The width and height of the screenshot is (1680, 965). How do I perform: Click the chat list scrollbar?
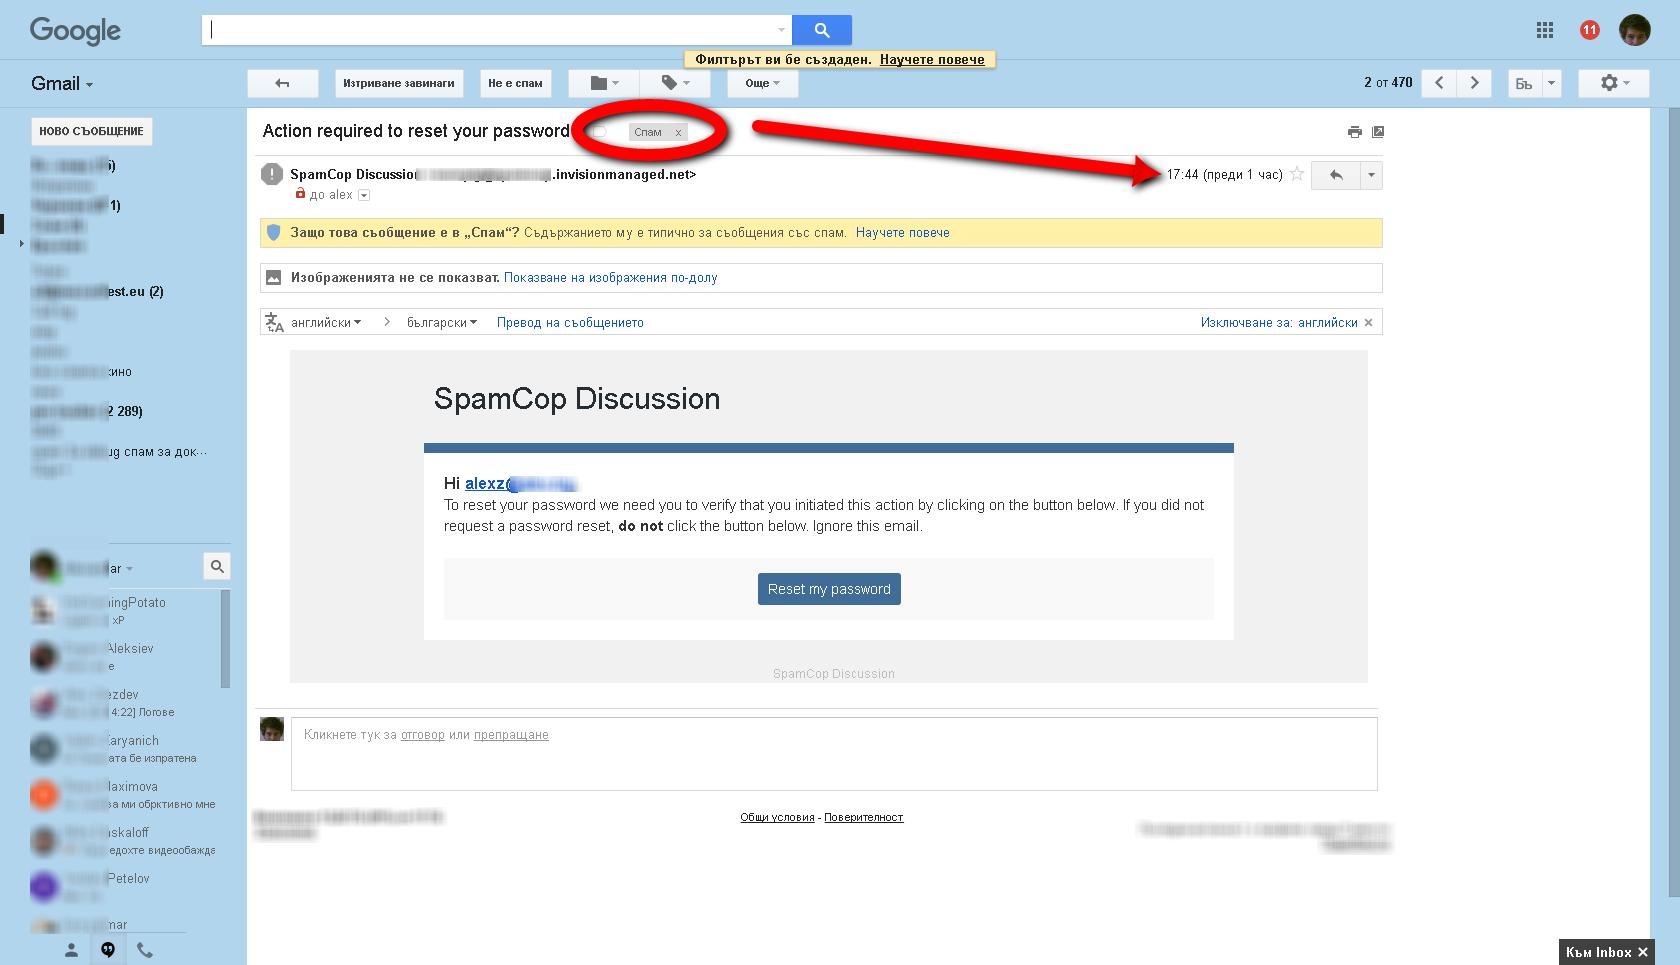coord(225,638)
